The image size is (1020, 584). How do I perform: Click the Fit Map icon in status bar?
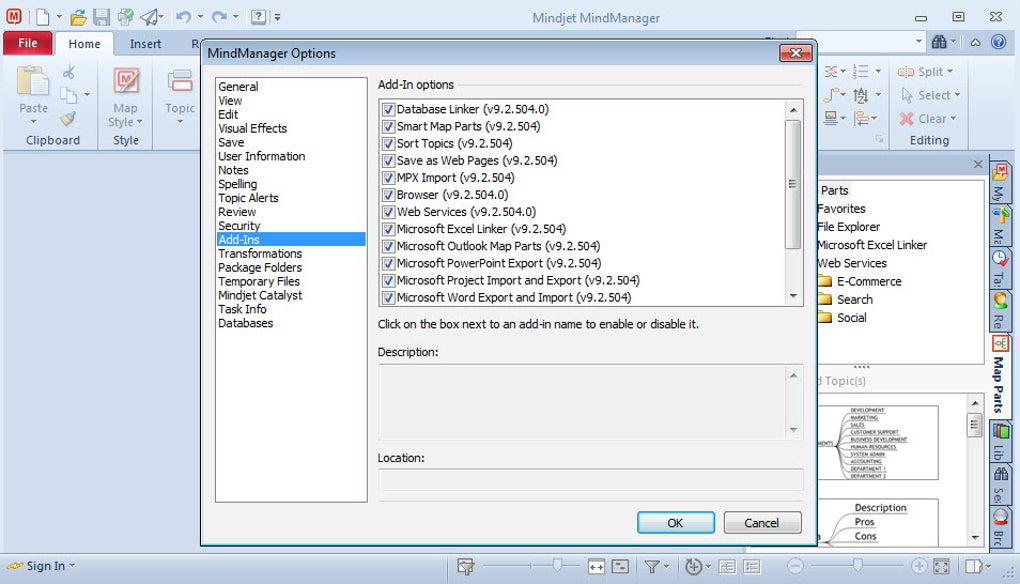941,566
